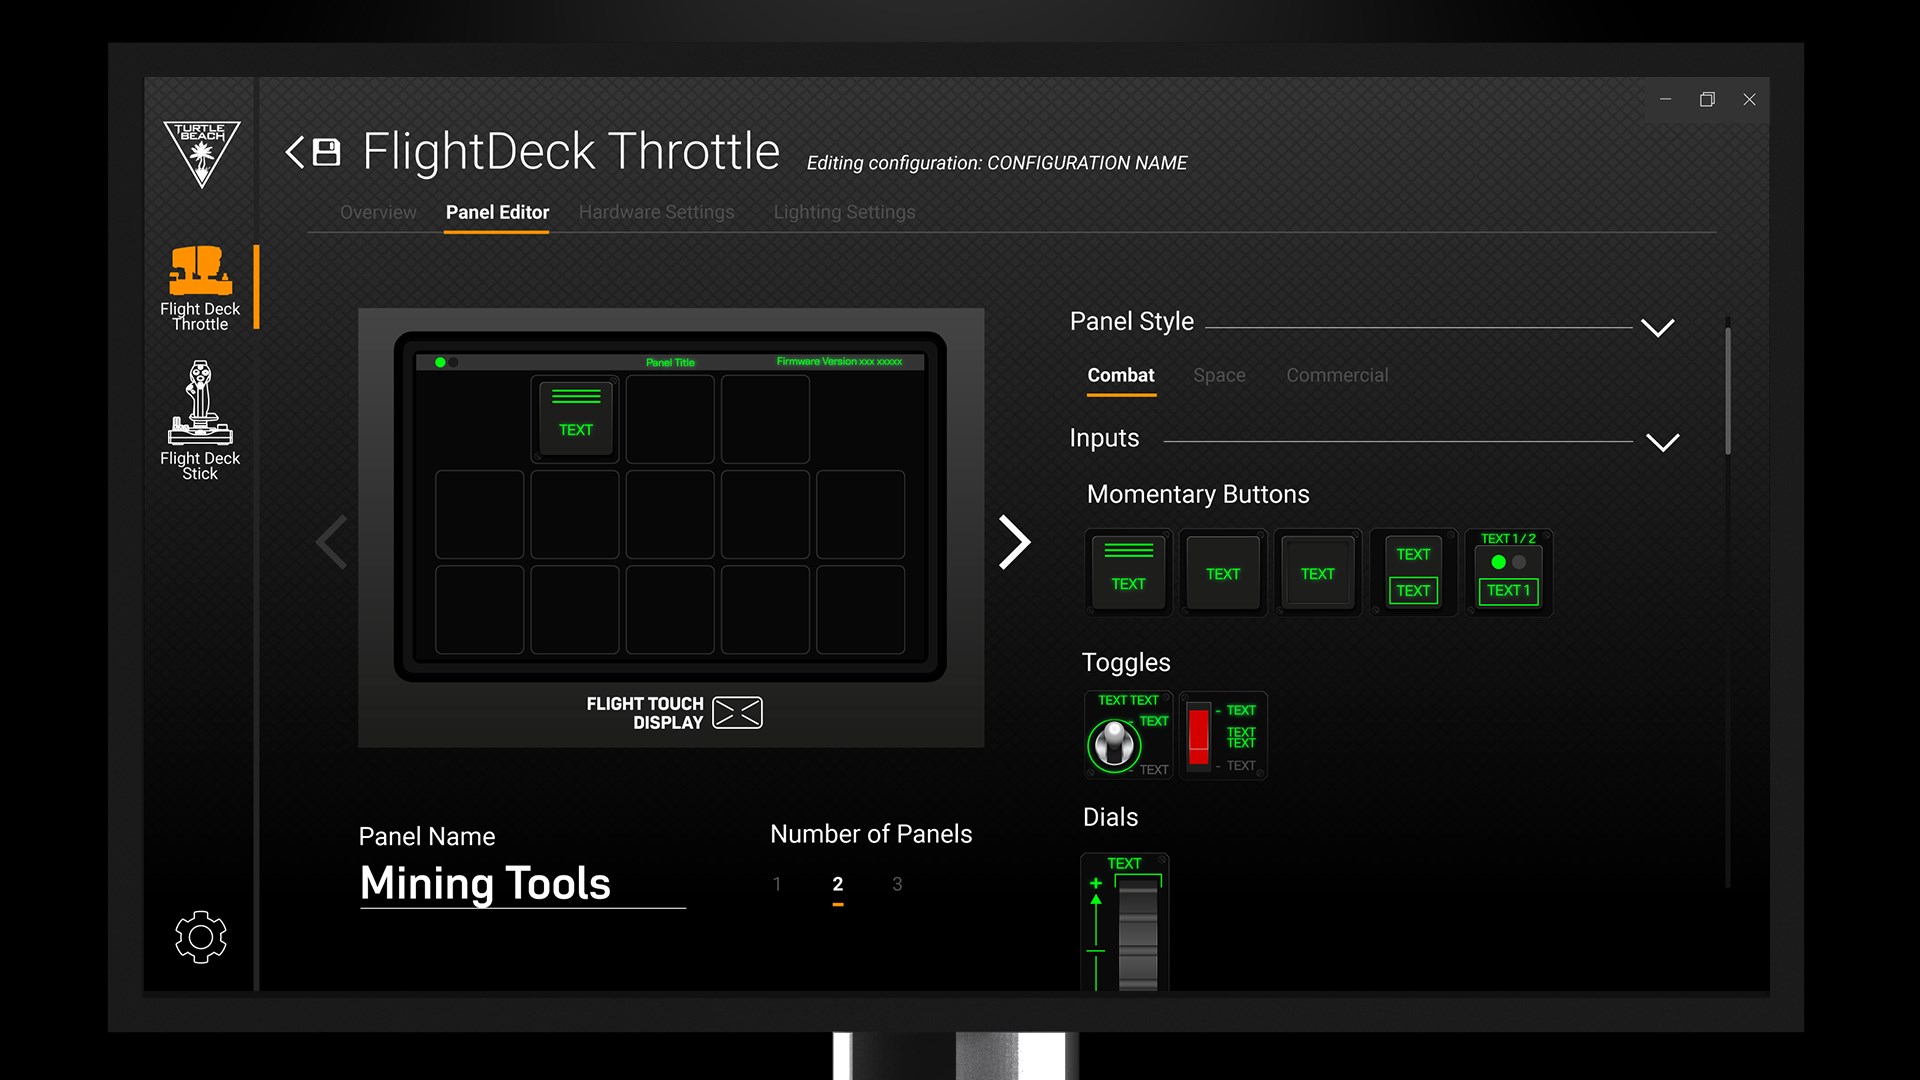Screen dimensions: 1920x1080
Task: Select the Space panel style
Action: 1219,375
